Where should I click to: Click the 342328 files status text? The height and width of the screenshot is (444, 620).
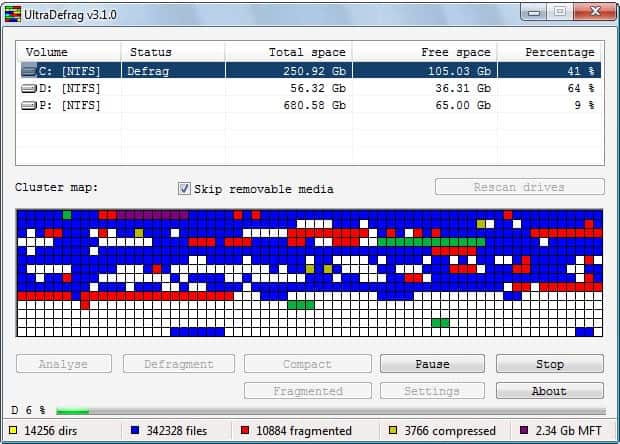tap(177, 430)
